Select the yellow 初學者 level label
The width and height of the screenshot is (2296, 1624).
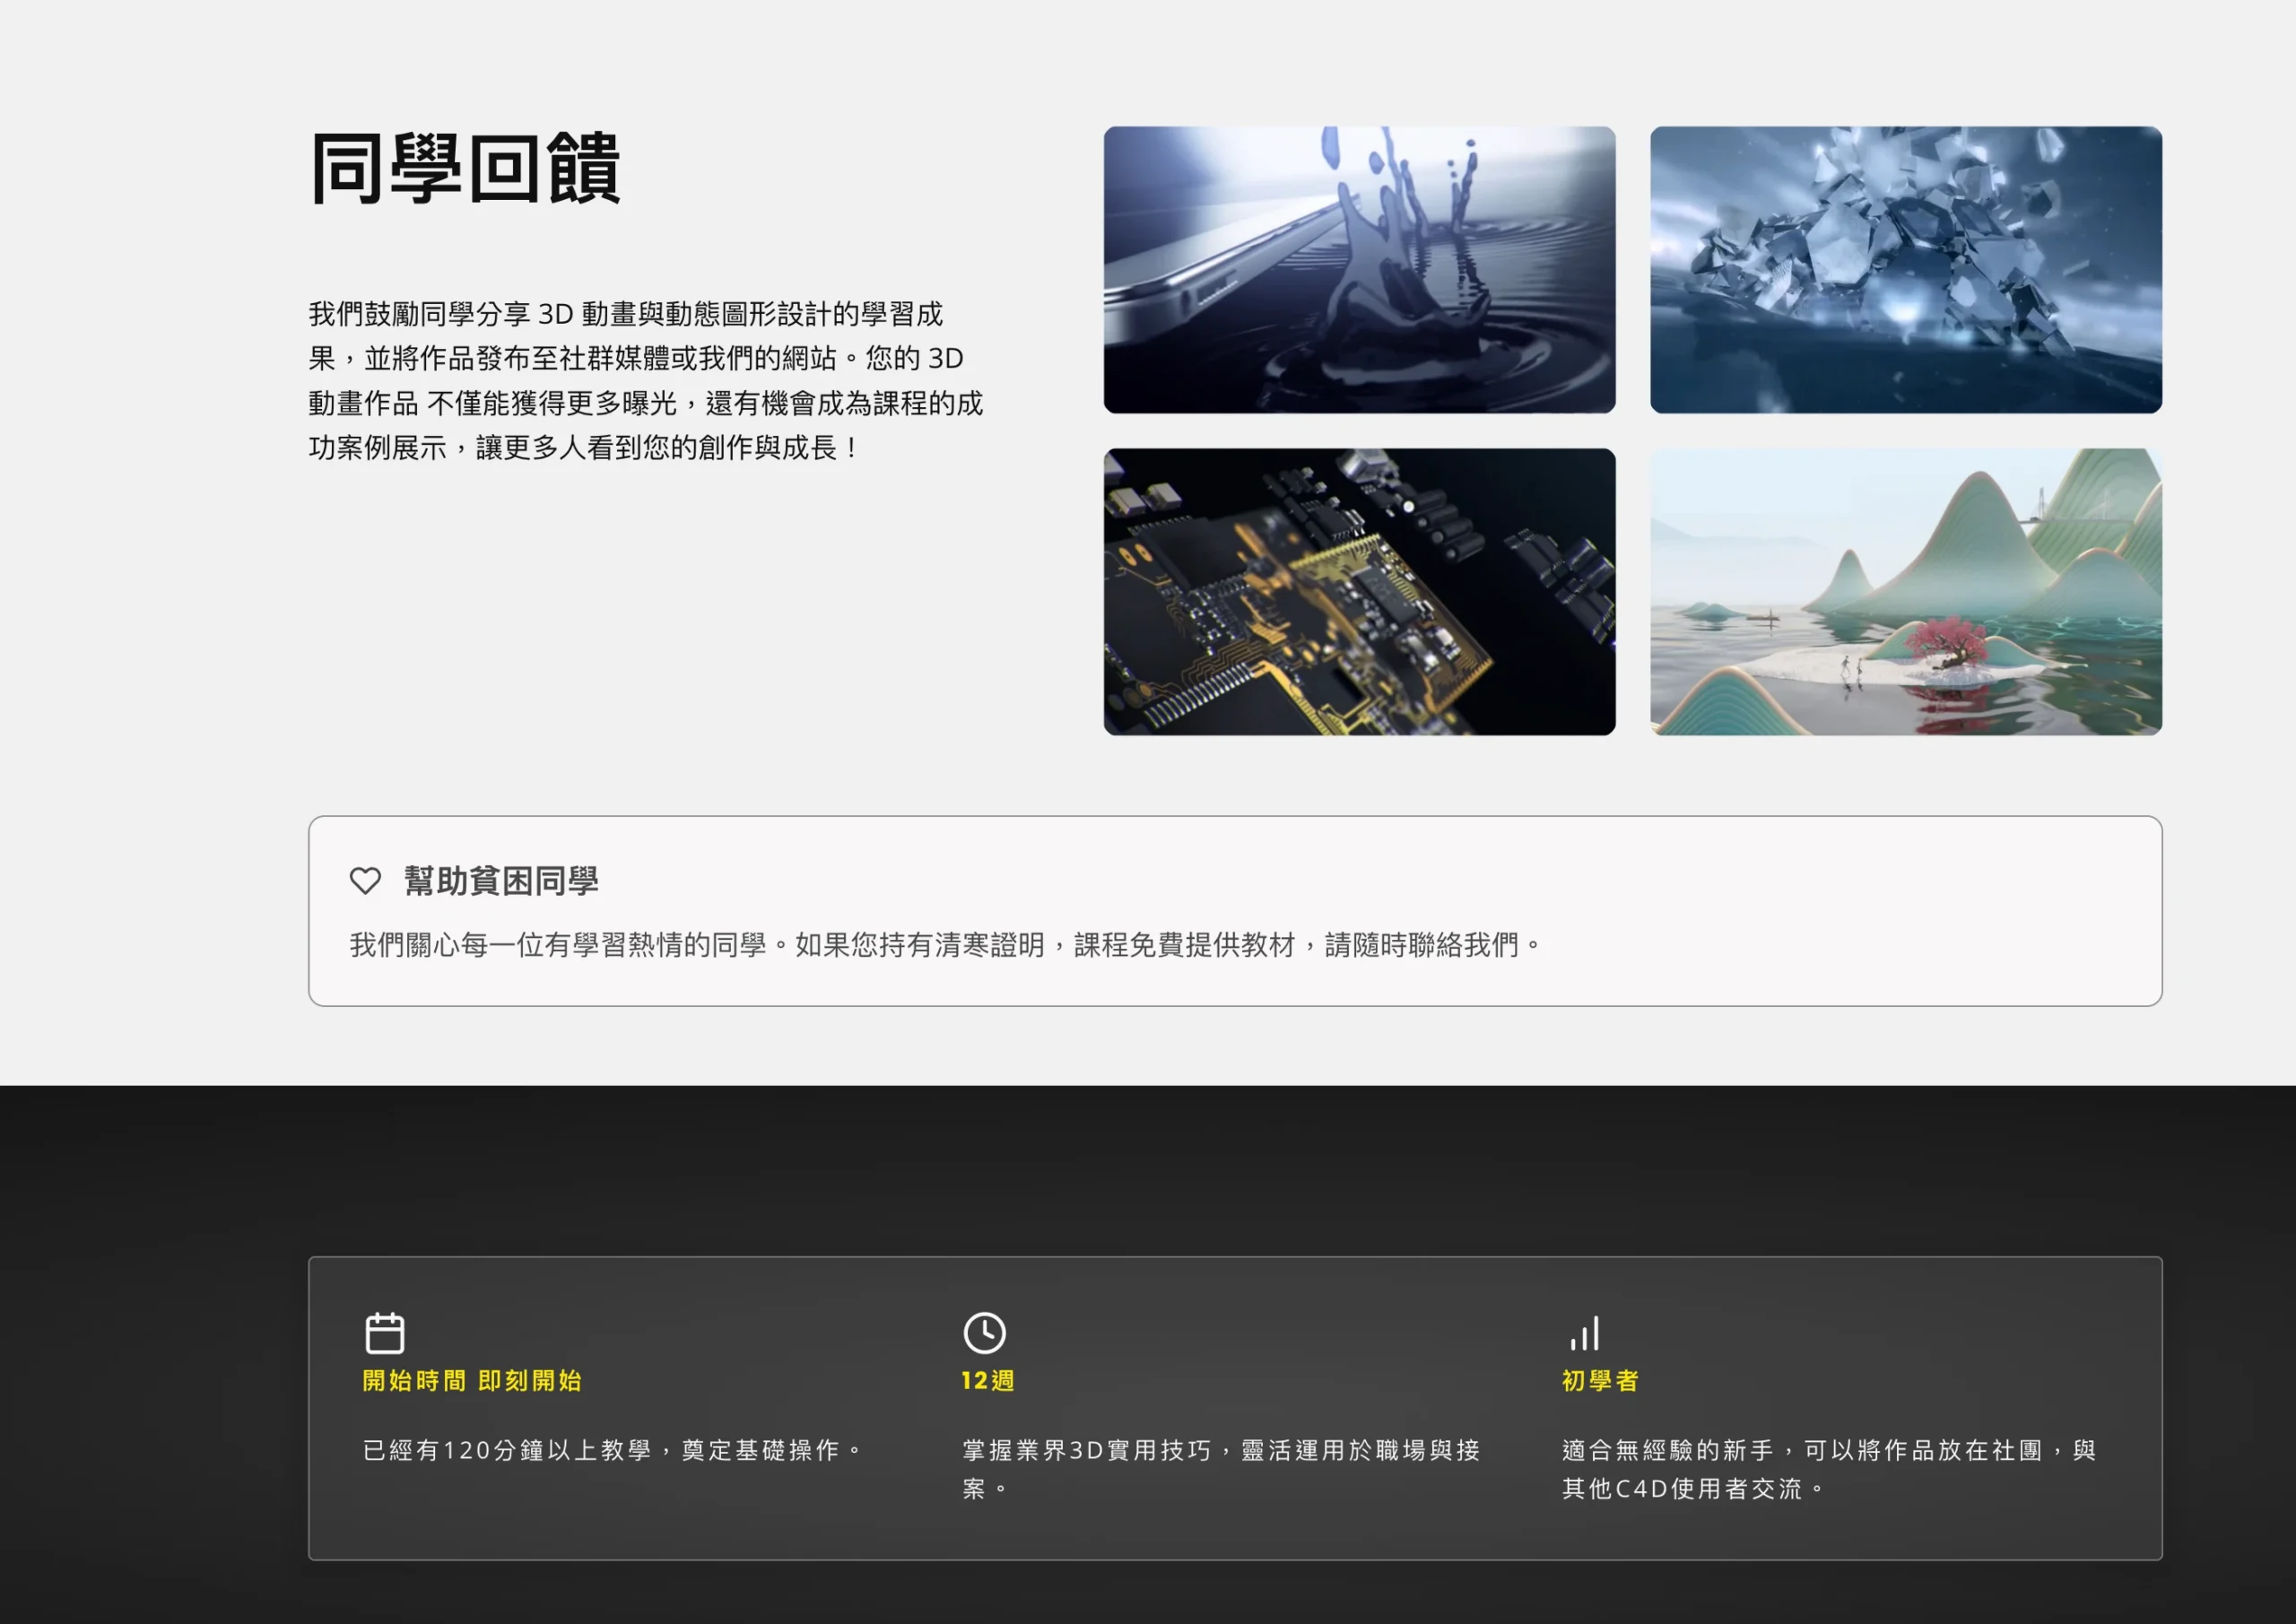(1600, 1381)
